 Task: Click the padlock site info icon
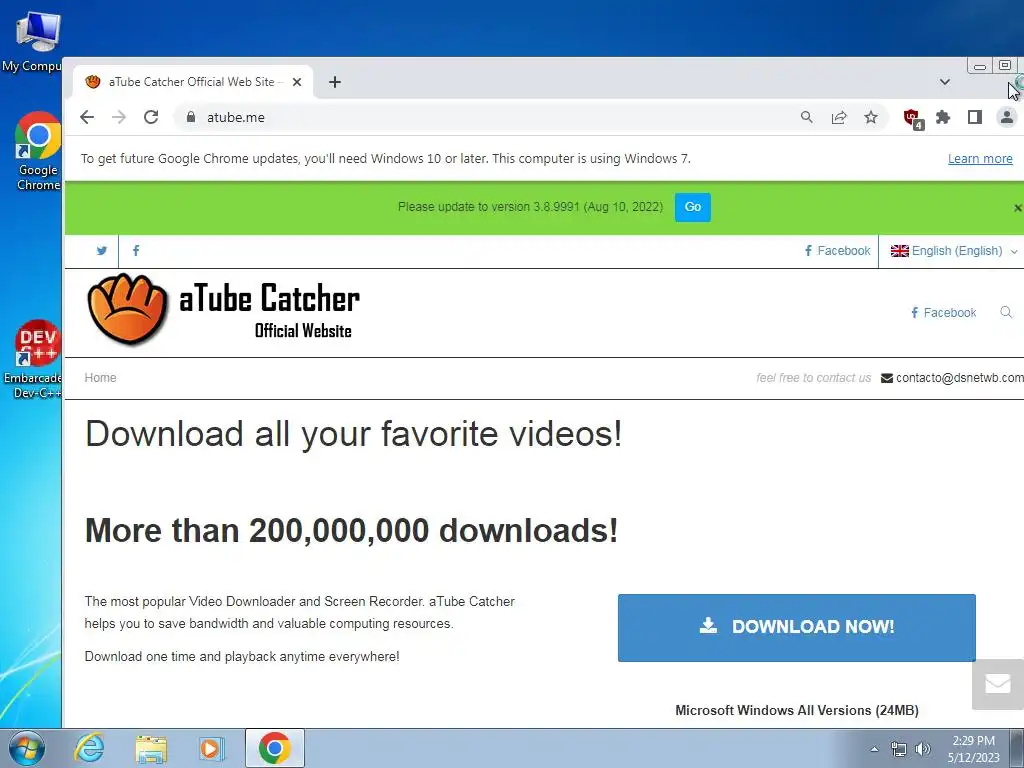coord(191,118)
